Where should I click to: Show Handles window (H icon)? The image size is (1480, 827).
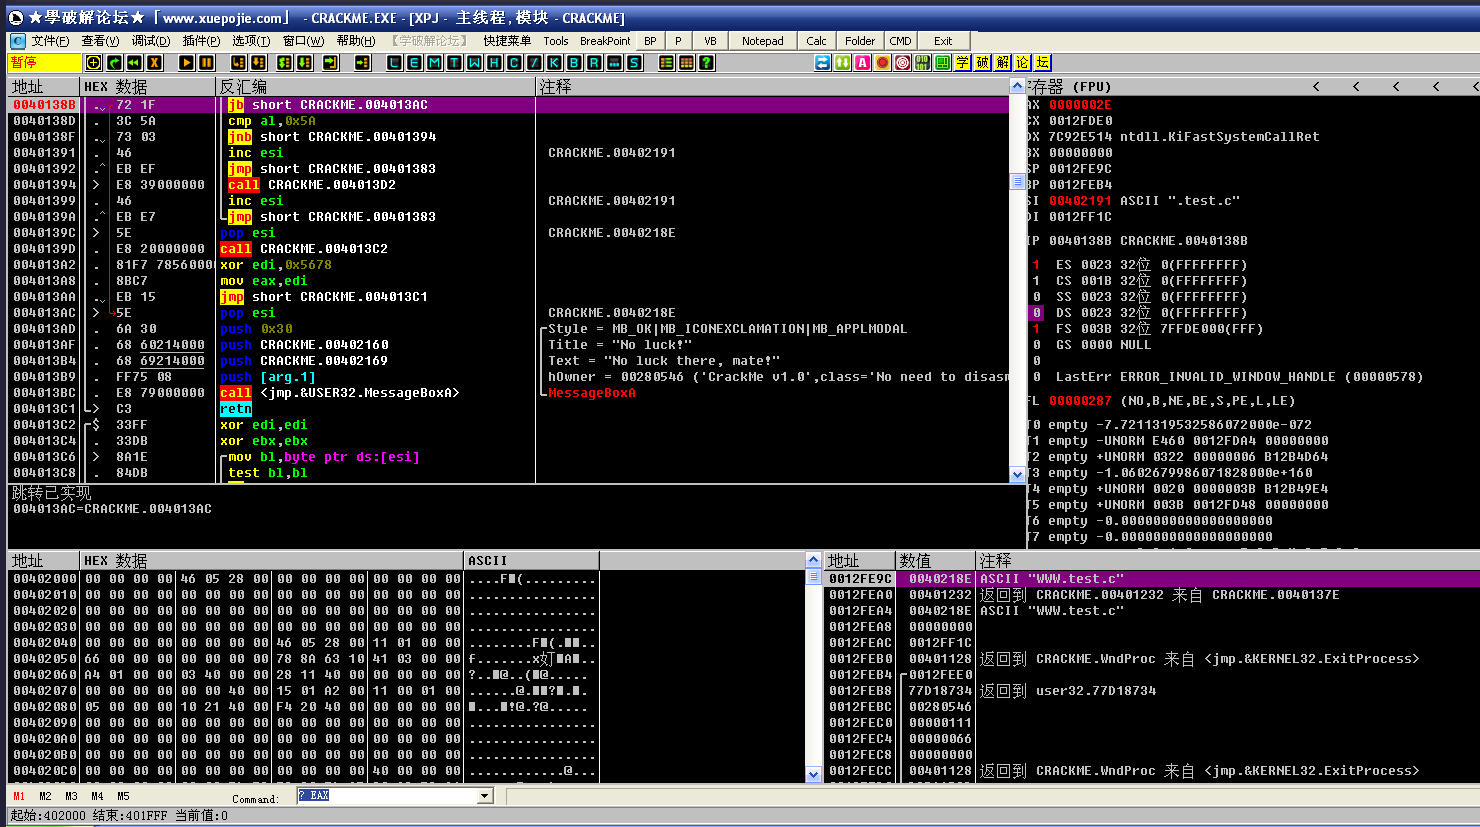(494, 63)
